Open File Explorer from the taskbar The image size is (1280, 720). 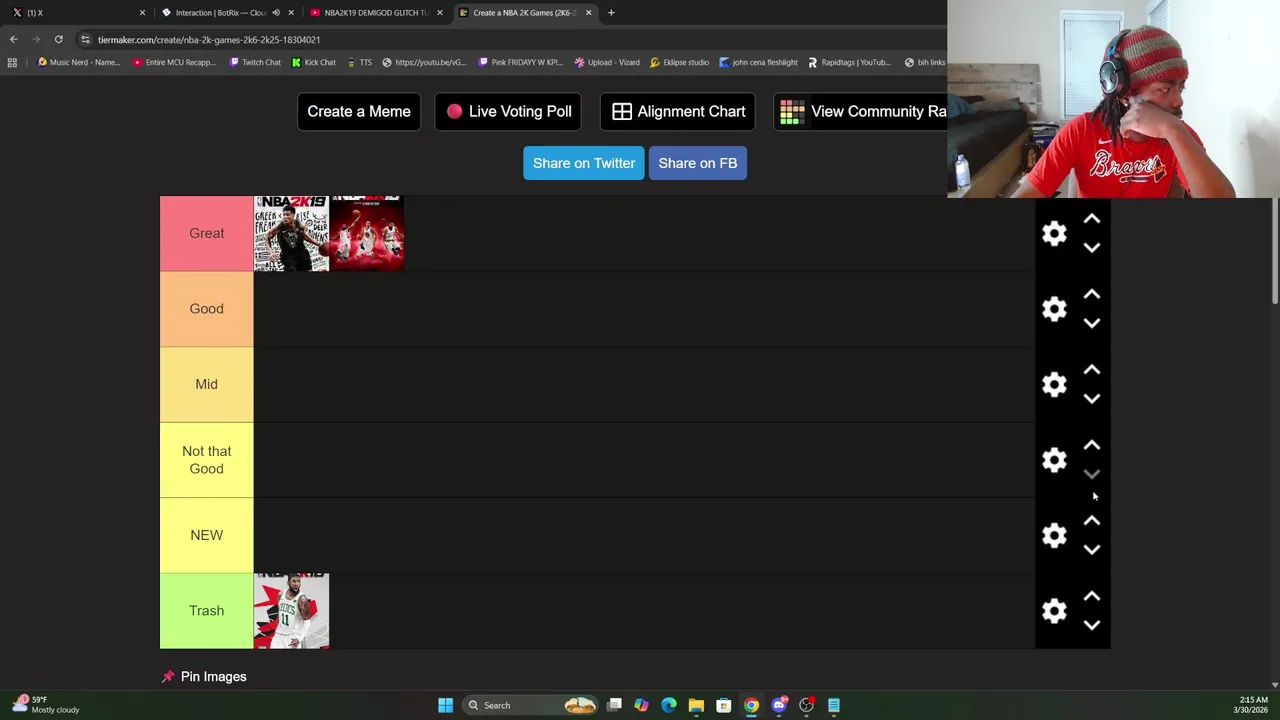pos(696,705)
